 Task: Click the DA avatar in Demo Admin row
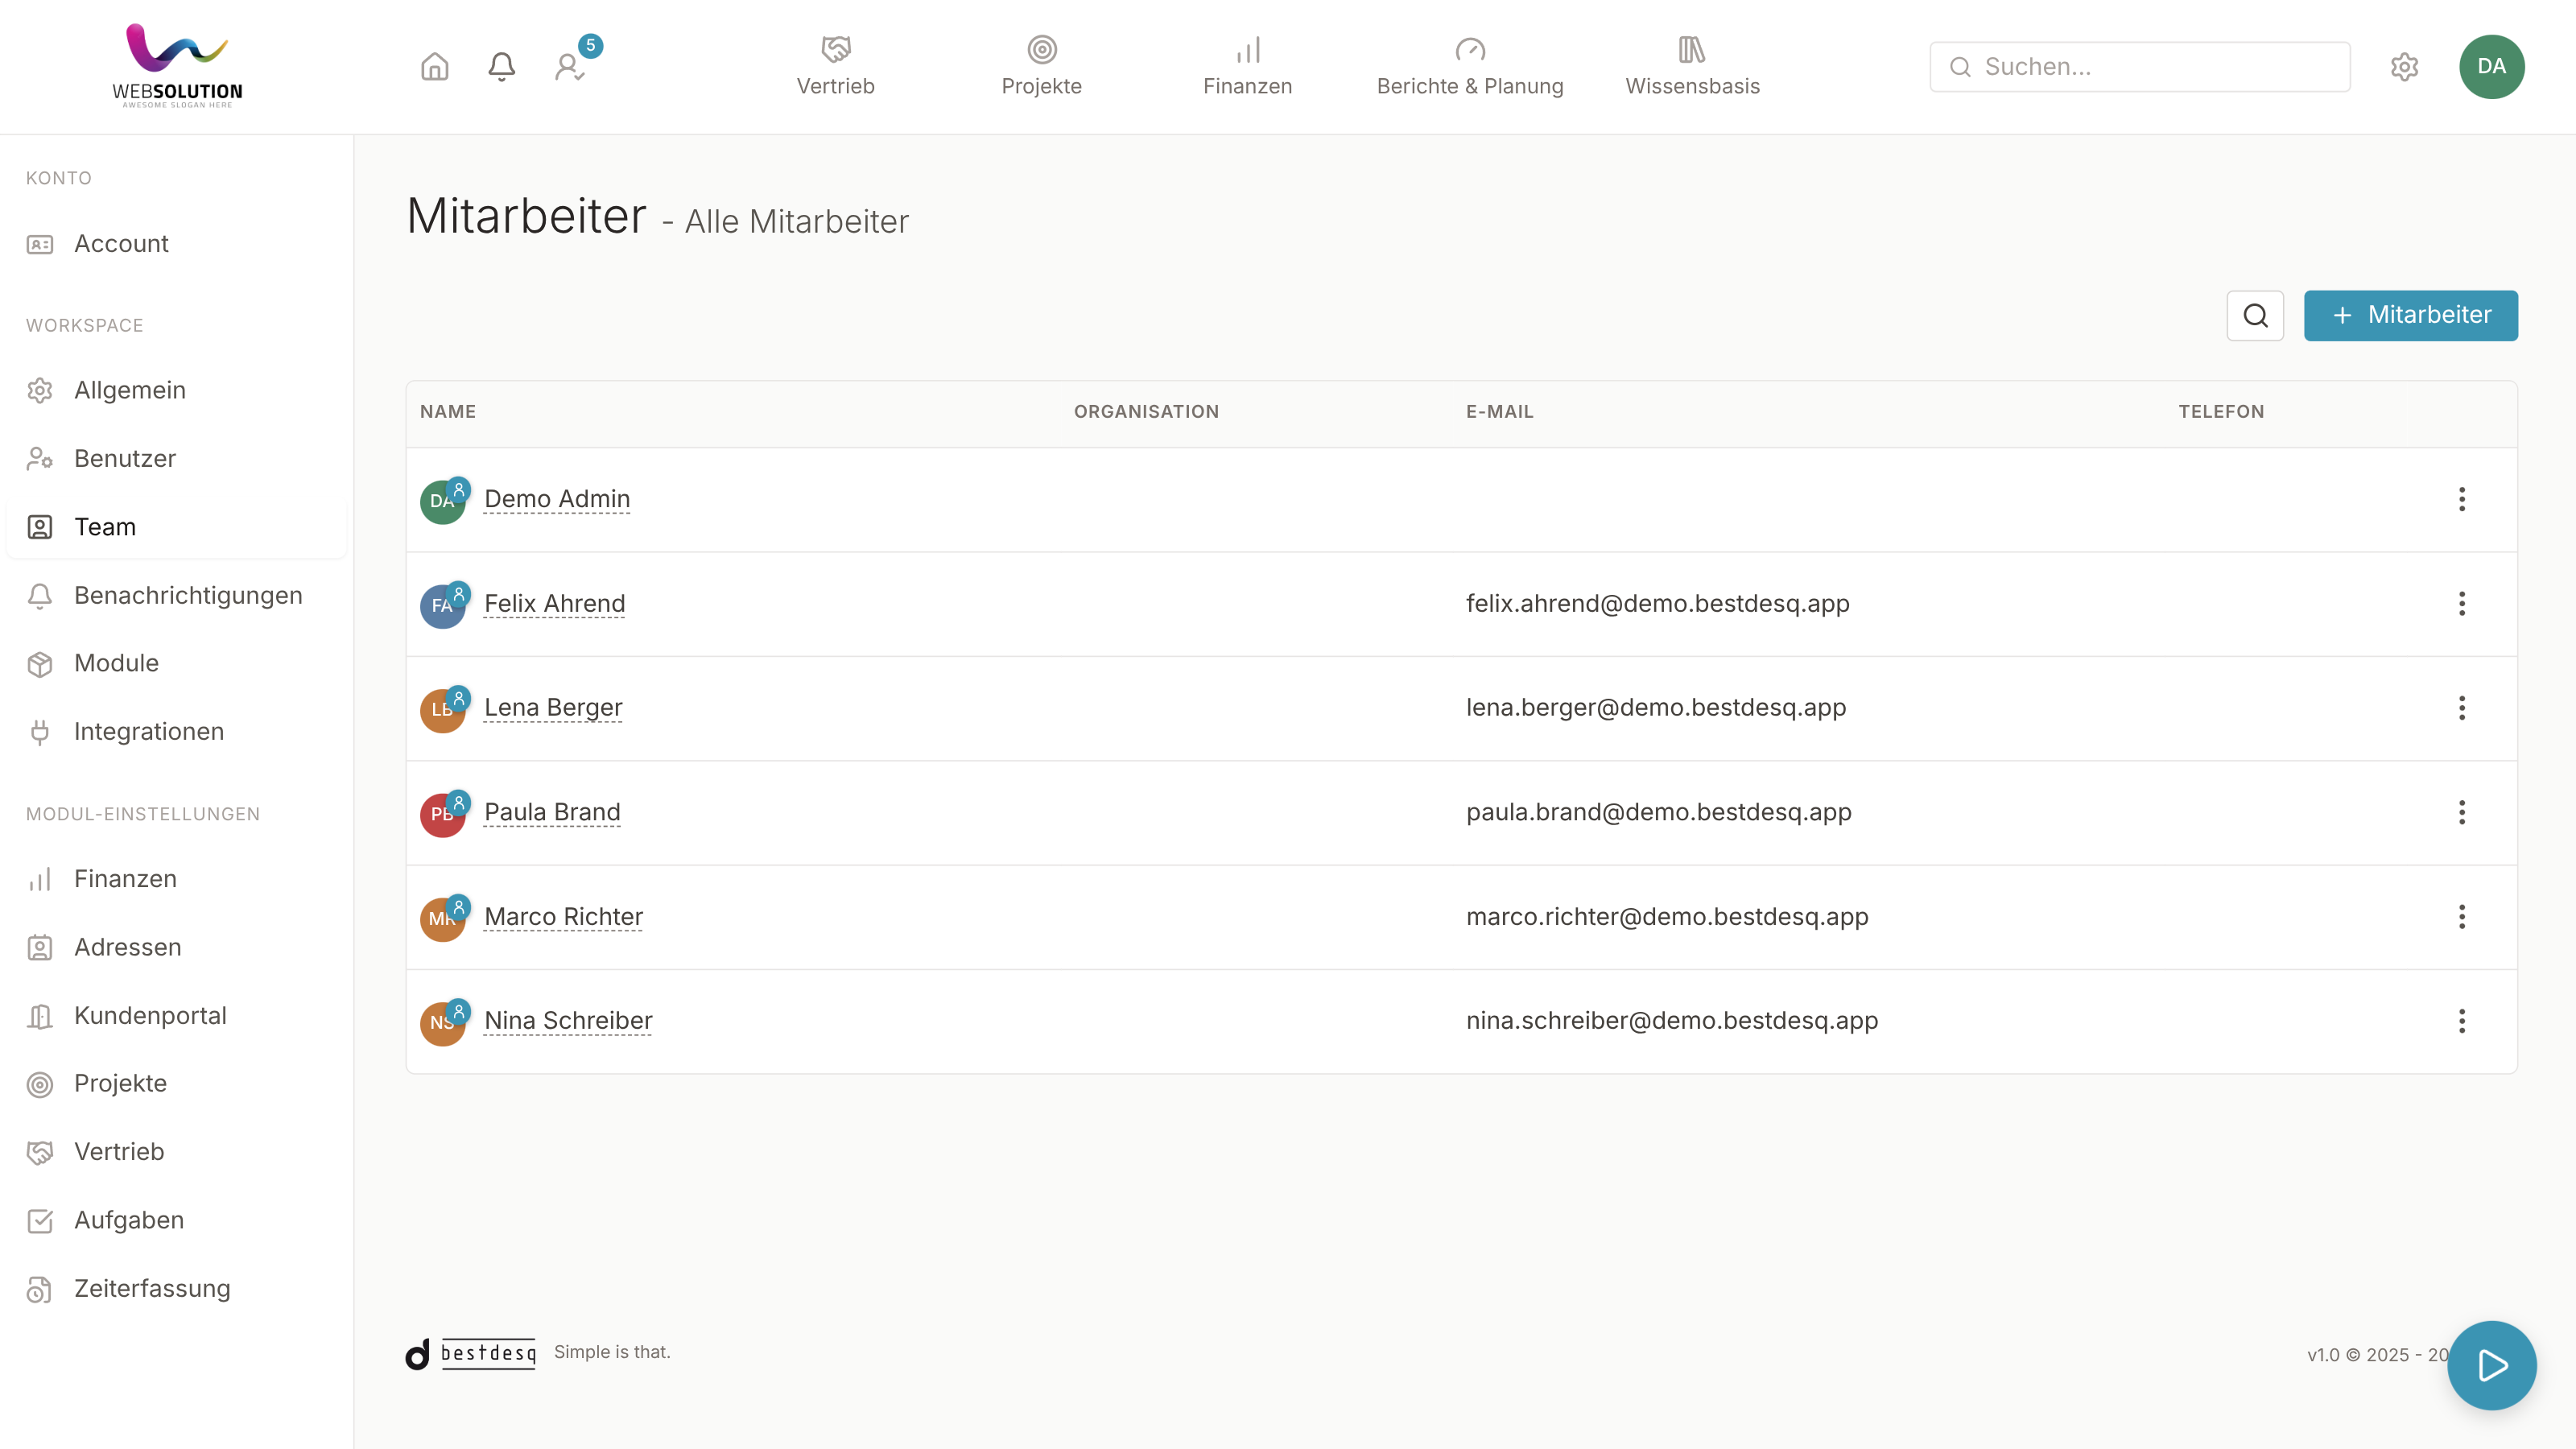[x=443, y=501]
